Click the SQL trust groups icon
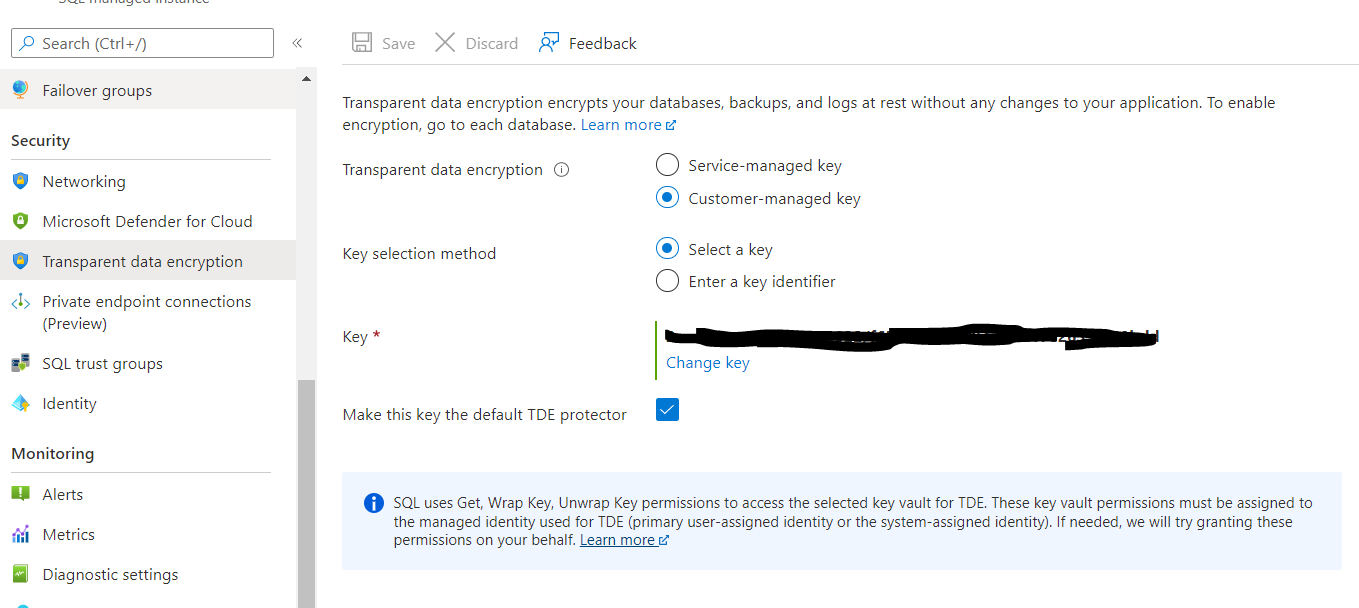The width and height of the screenshot is (1359, 608). pos(21,363)
